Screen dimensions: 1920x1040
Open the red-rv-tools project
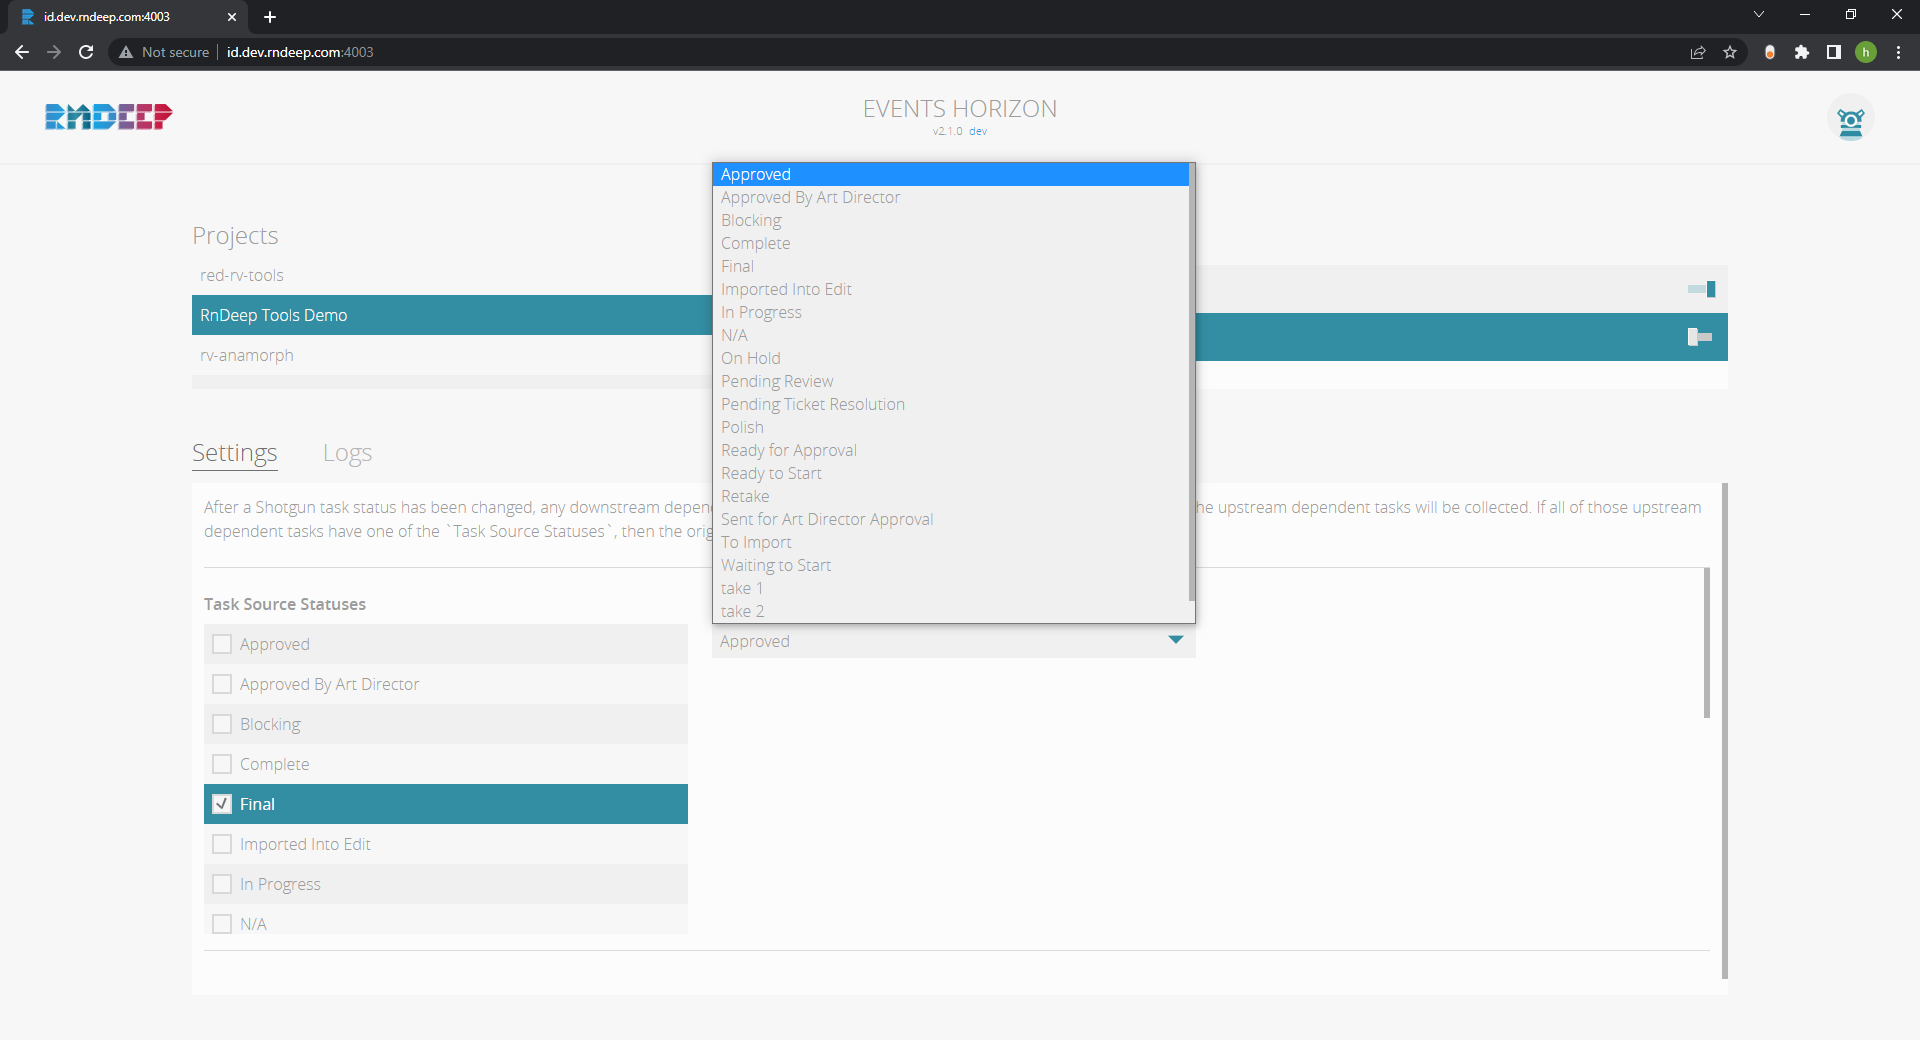(x=242, y=275)
